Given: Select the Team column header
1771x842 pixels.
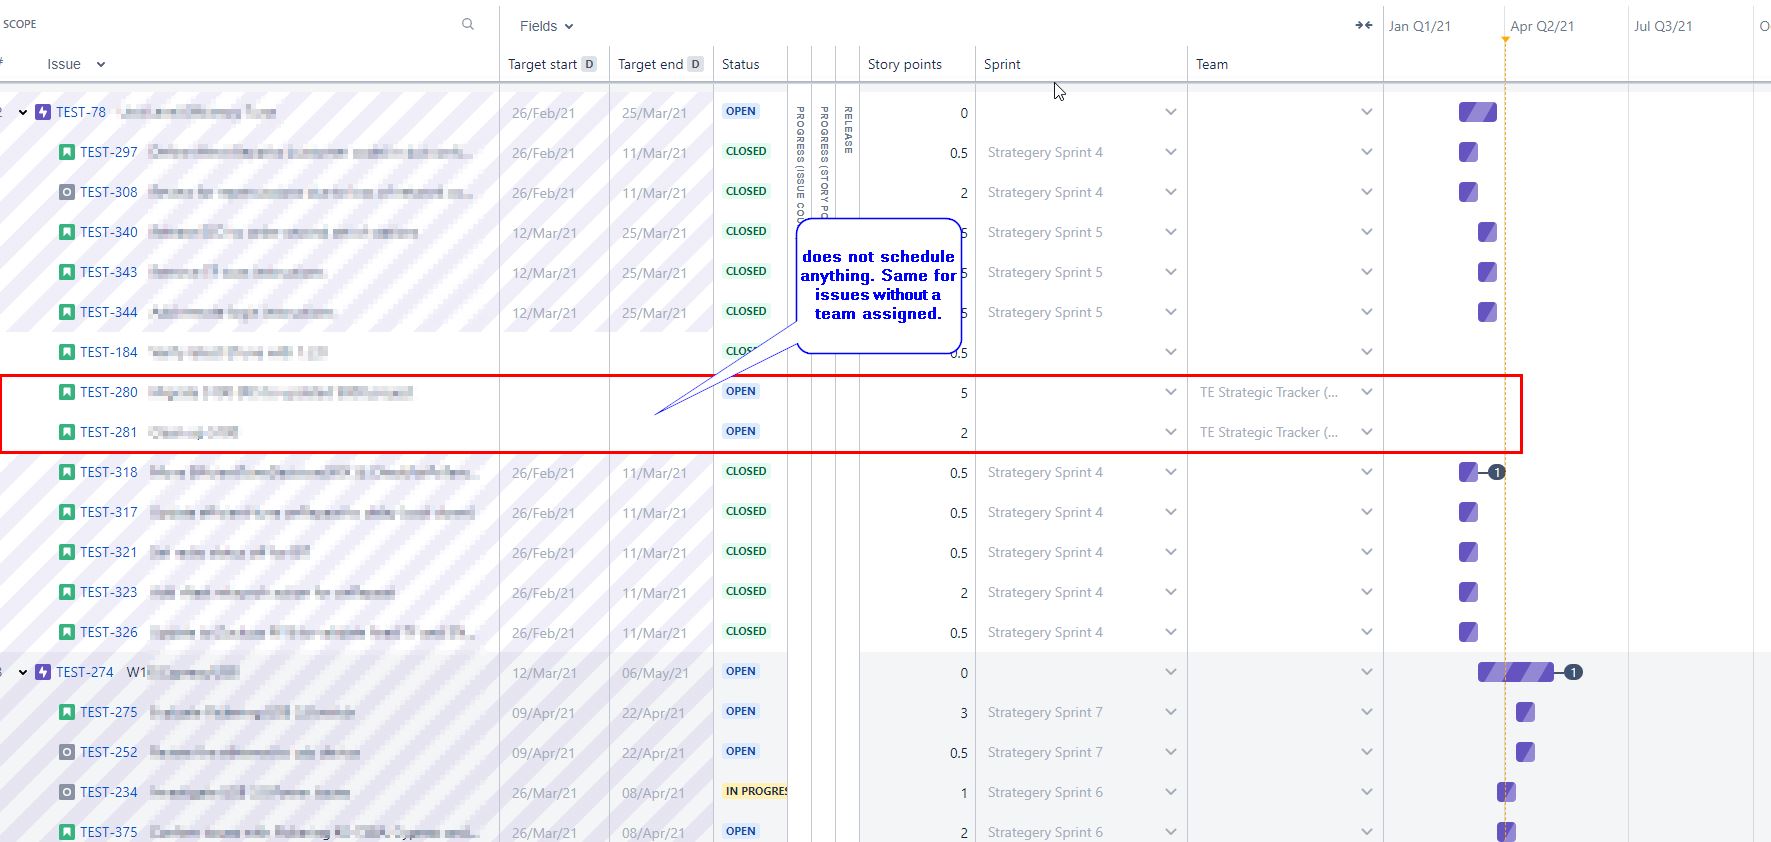Looking at the screenshot, I should pos(1212,64).
